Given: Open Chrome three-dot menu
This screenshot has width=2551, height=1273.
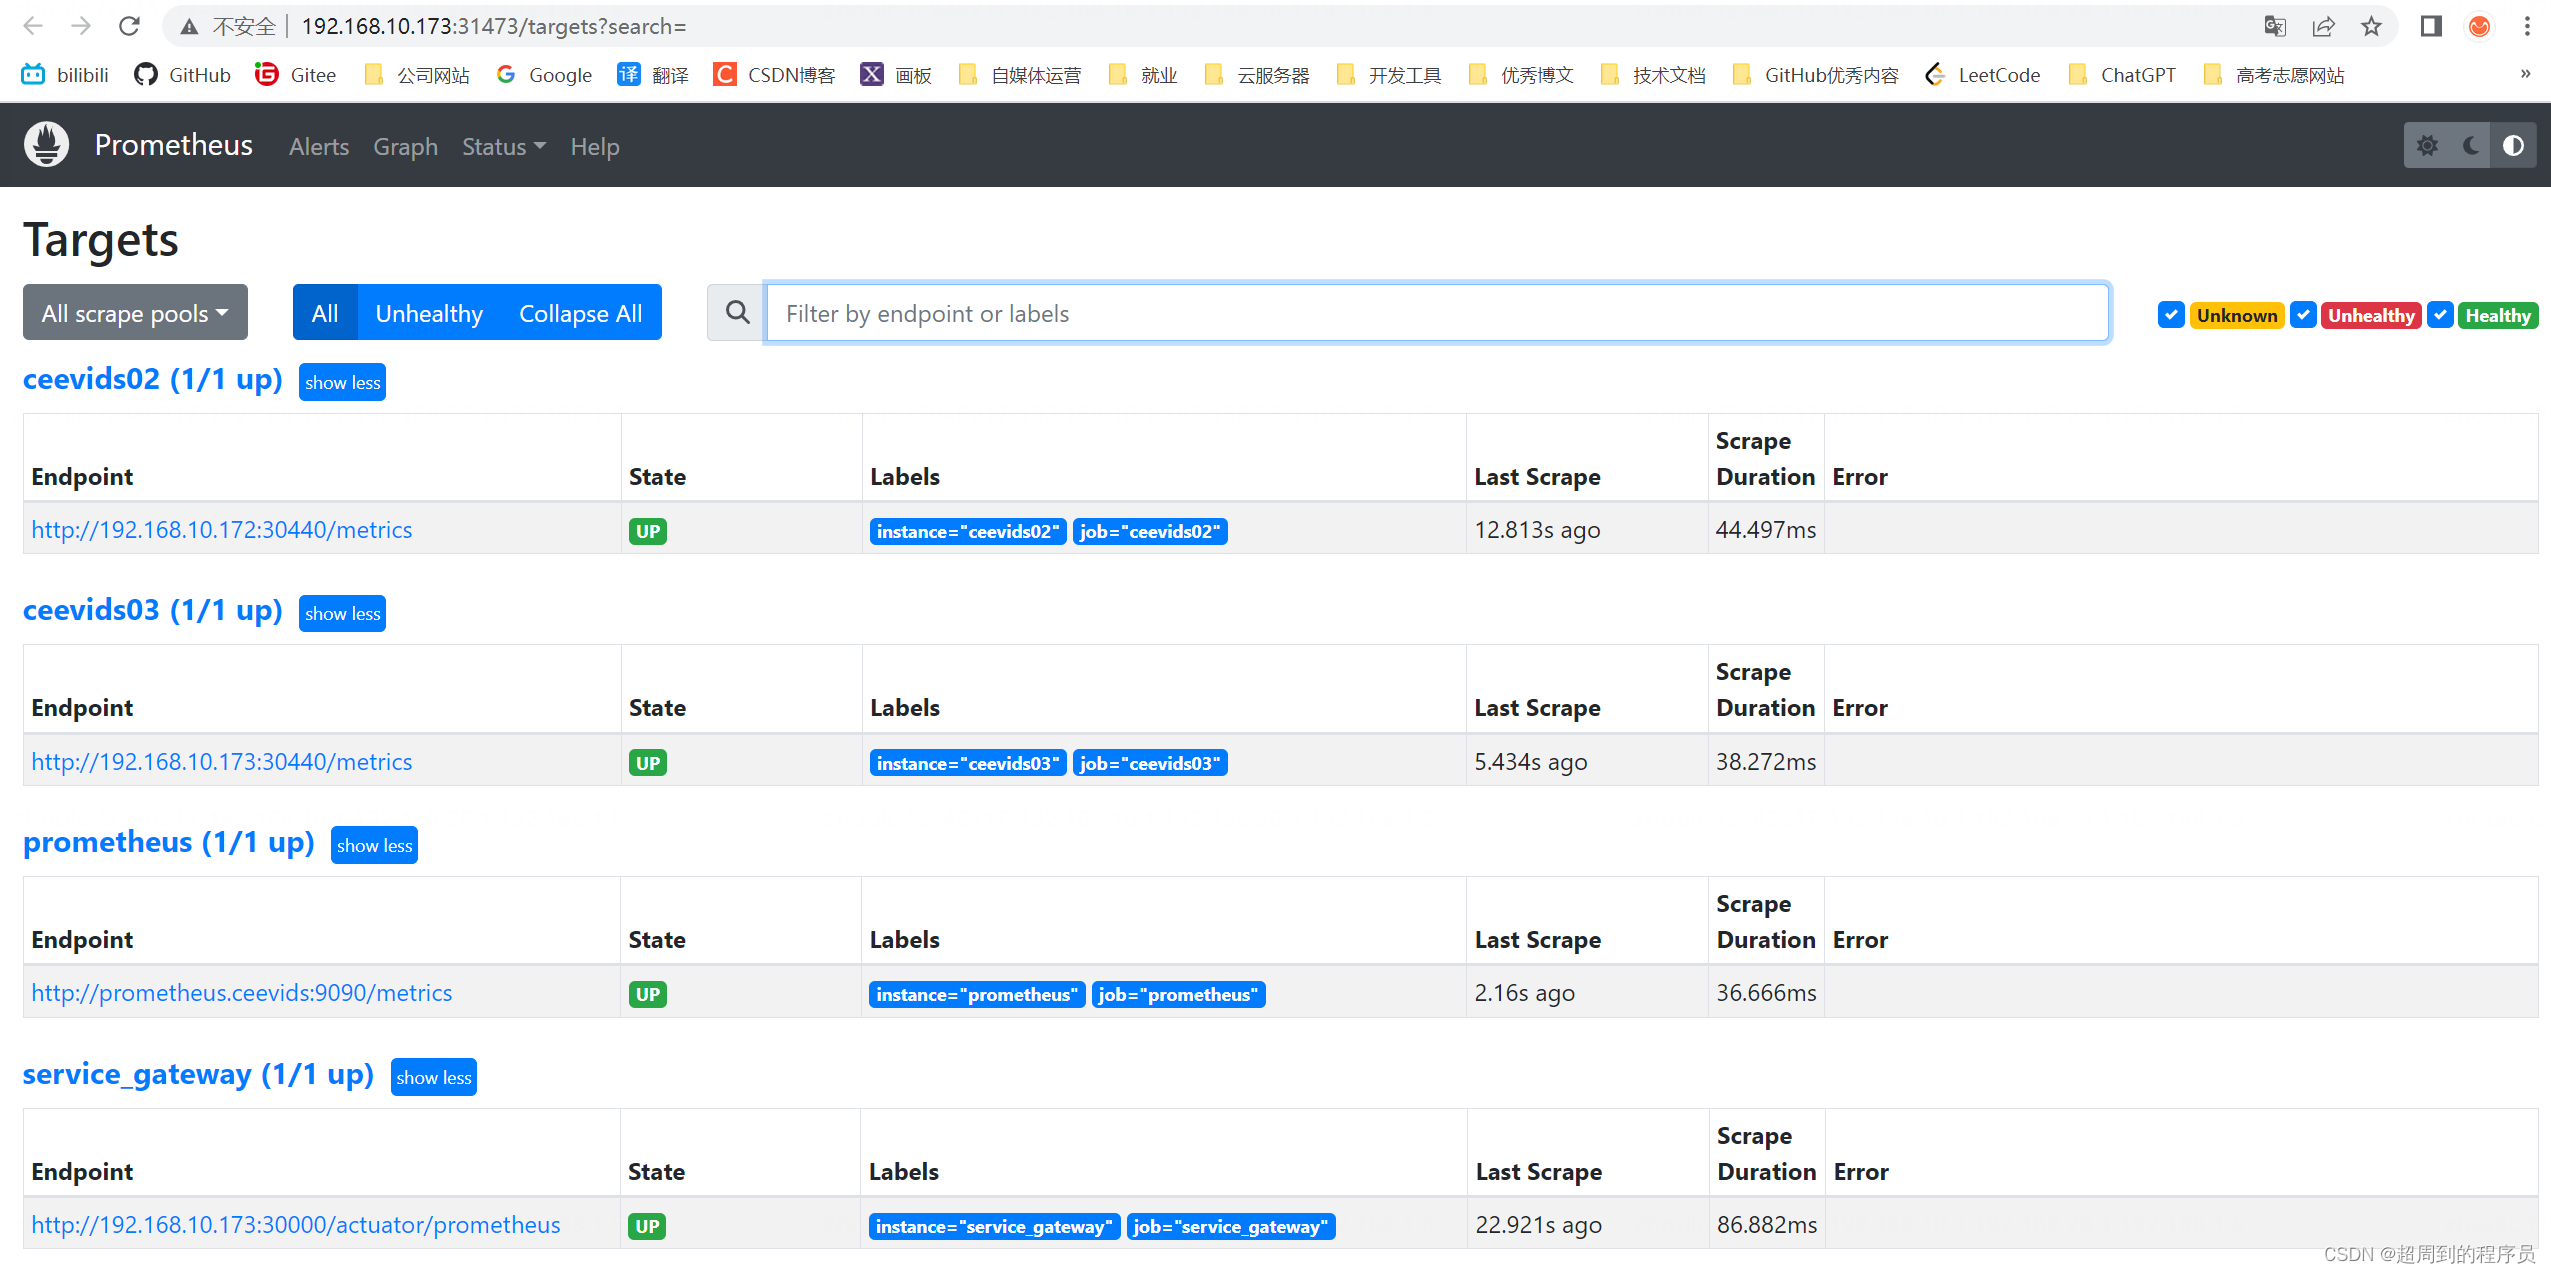Looking at the screenshot, I should tap(2527, 27).
